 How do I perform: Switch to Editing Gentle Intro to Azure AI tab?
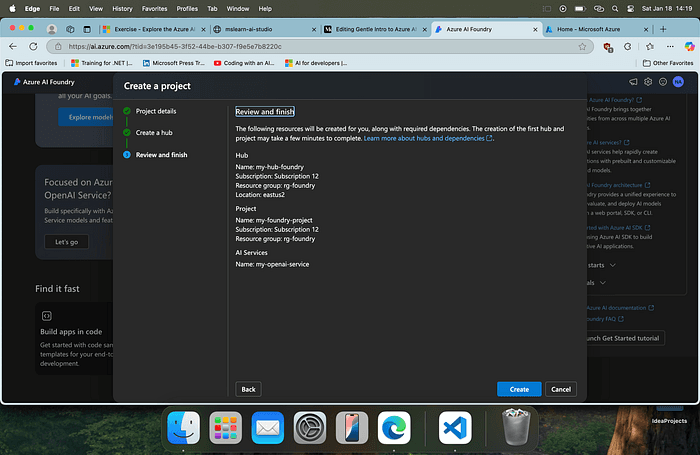tap(374, 29)
